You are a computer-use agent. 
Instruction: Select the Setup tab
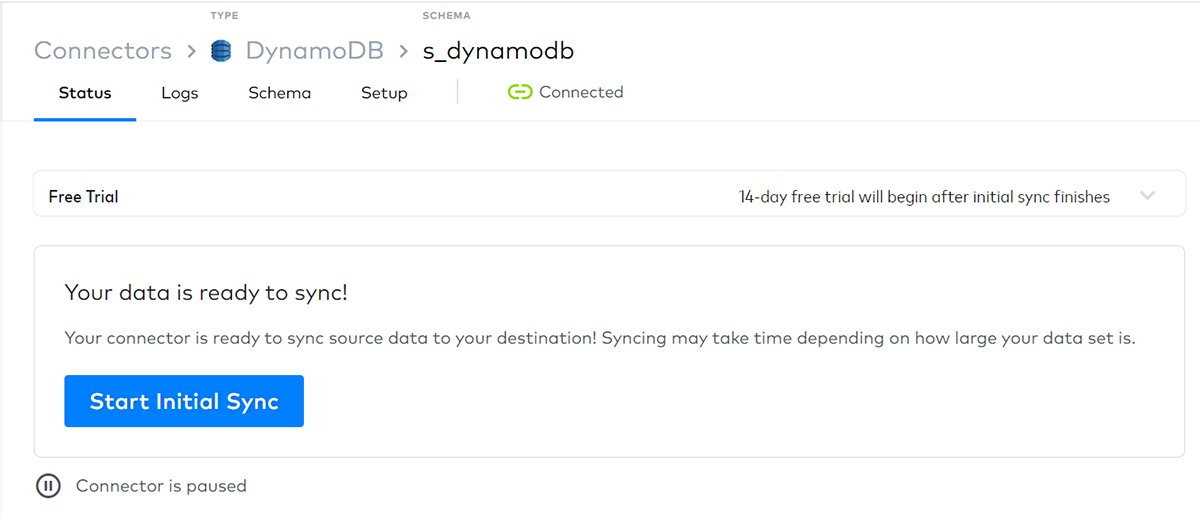coord(384,93)
